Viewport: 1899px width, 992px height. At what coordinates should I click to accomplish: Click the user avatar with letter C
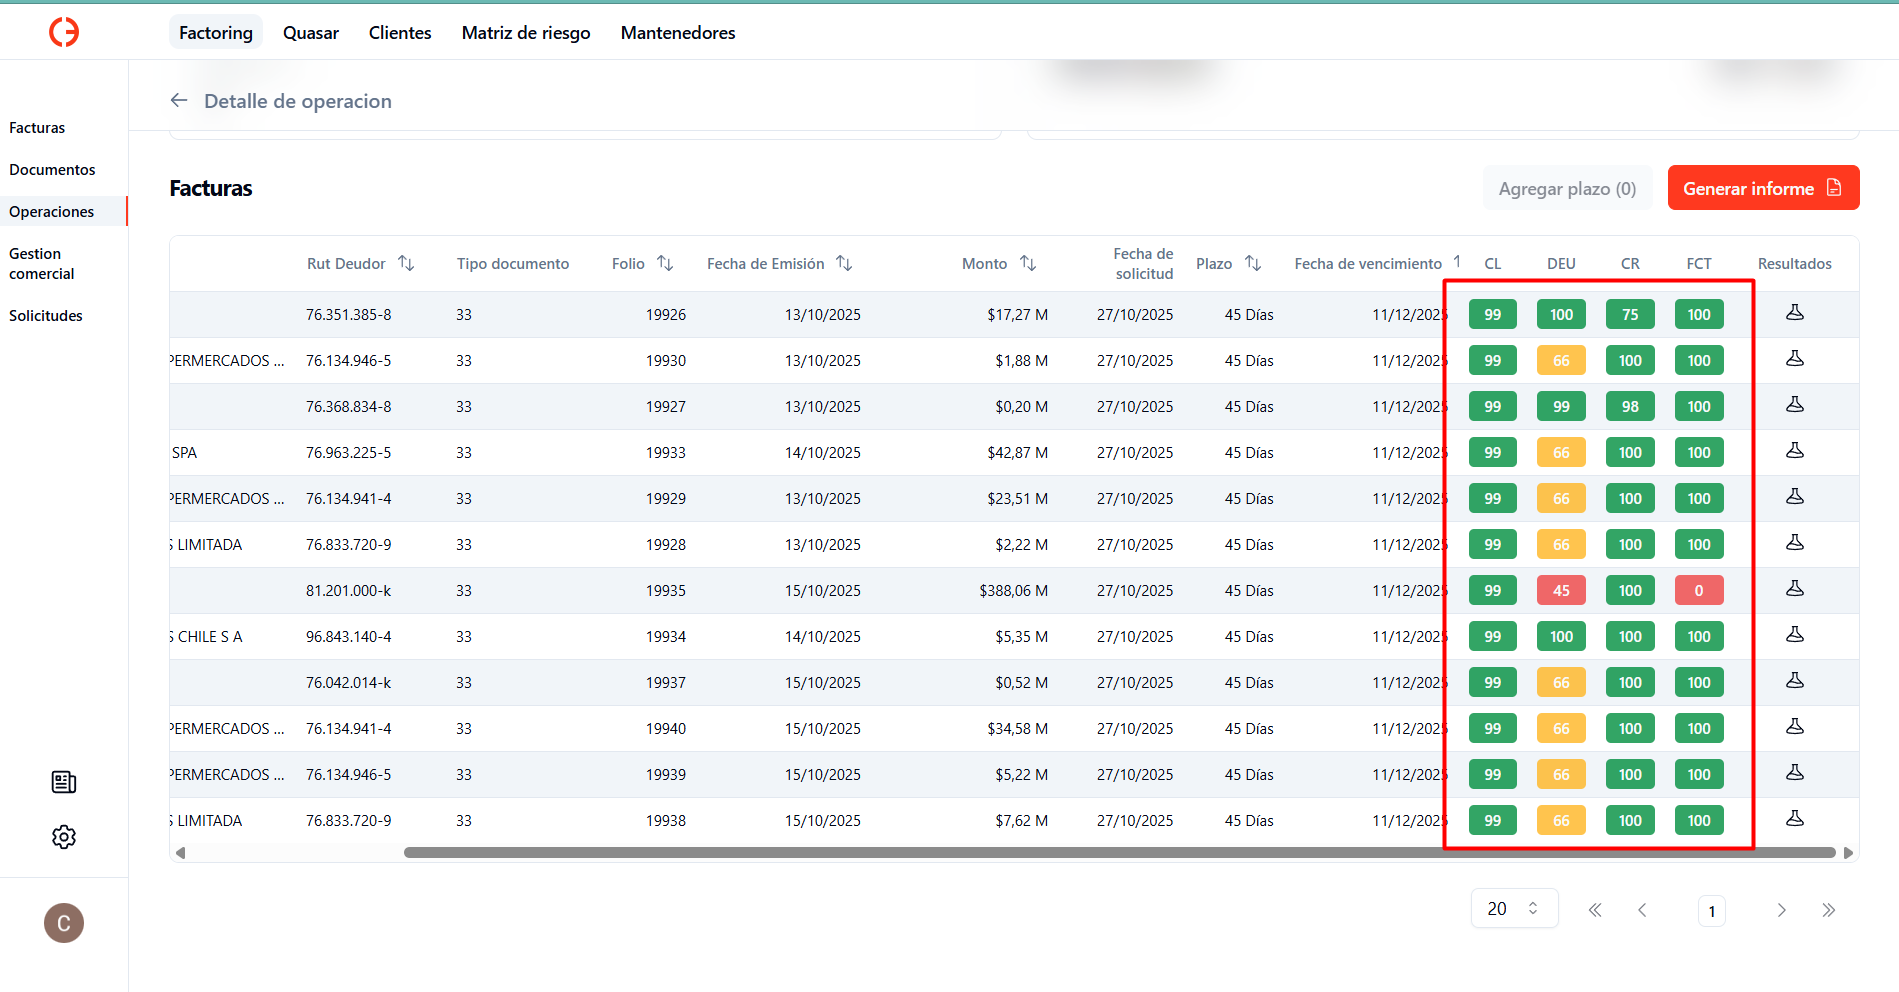tap(64, 923)
